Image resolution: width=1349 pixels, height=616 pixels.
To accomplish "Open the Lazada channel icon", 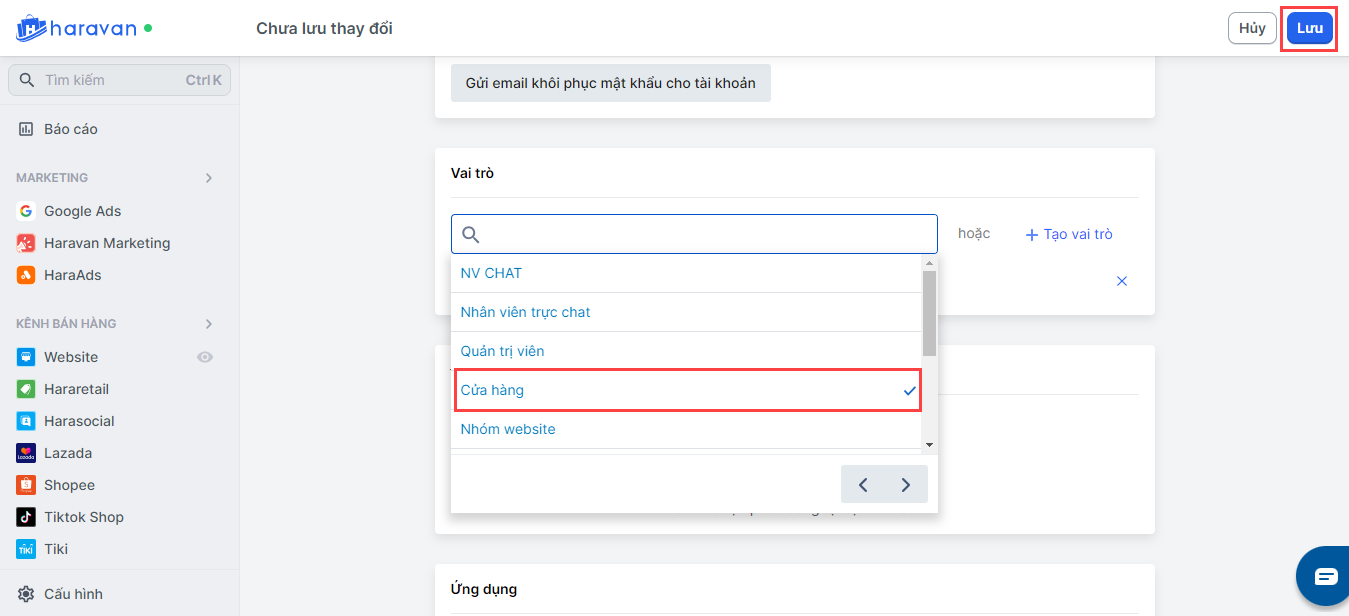I will (x=26, y=453).
